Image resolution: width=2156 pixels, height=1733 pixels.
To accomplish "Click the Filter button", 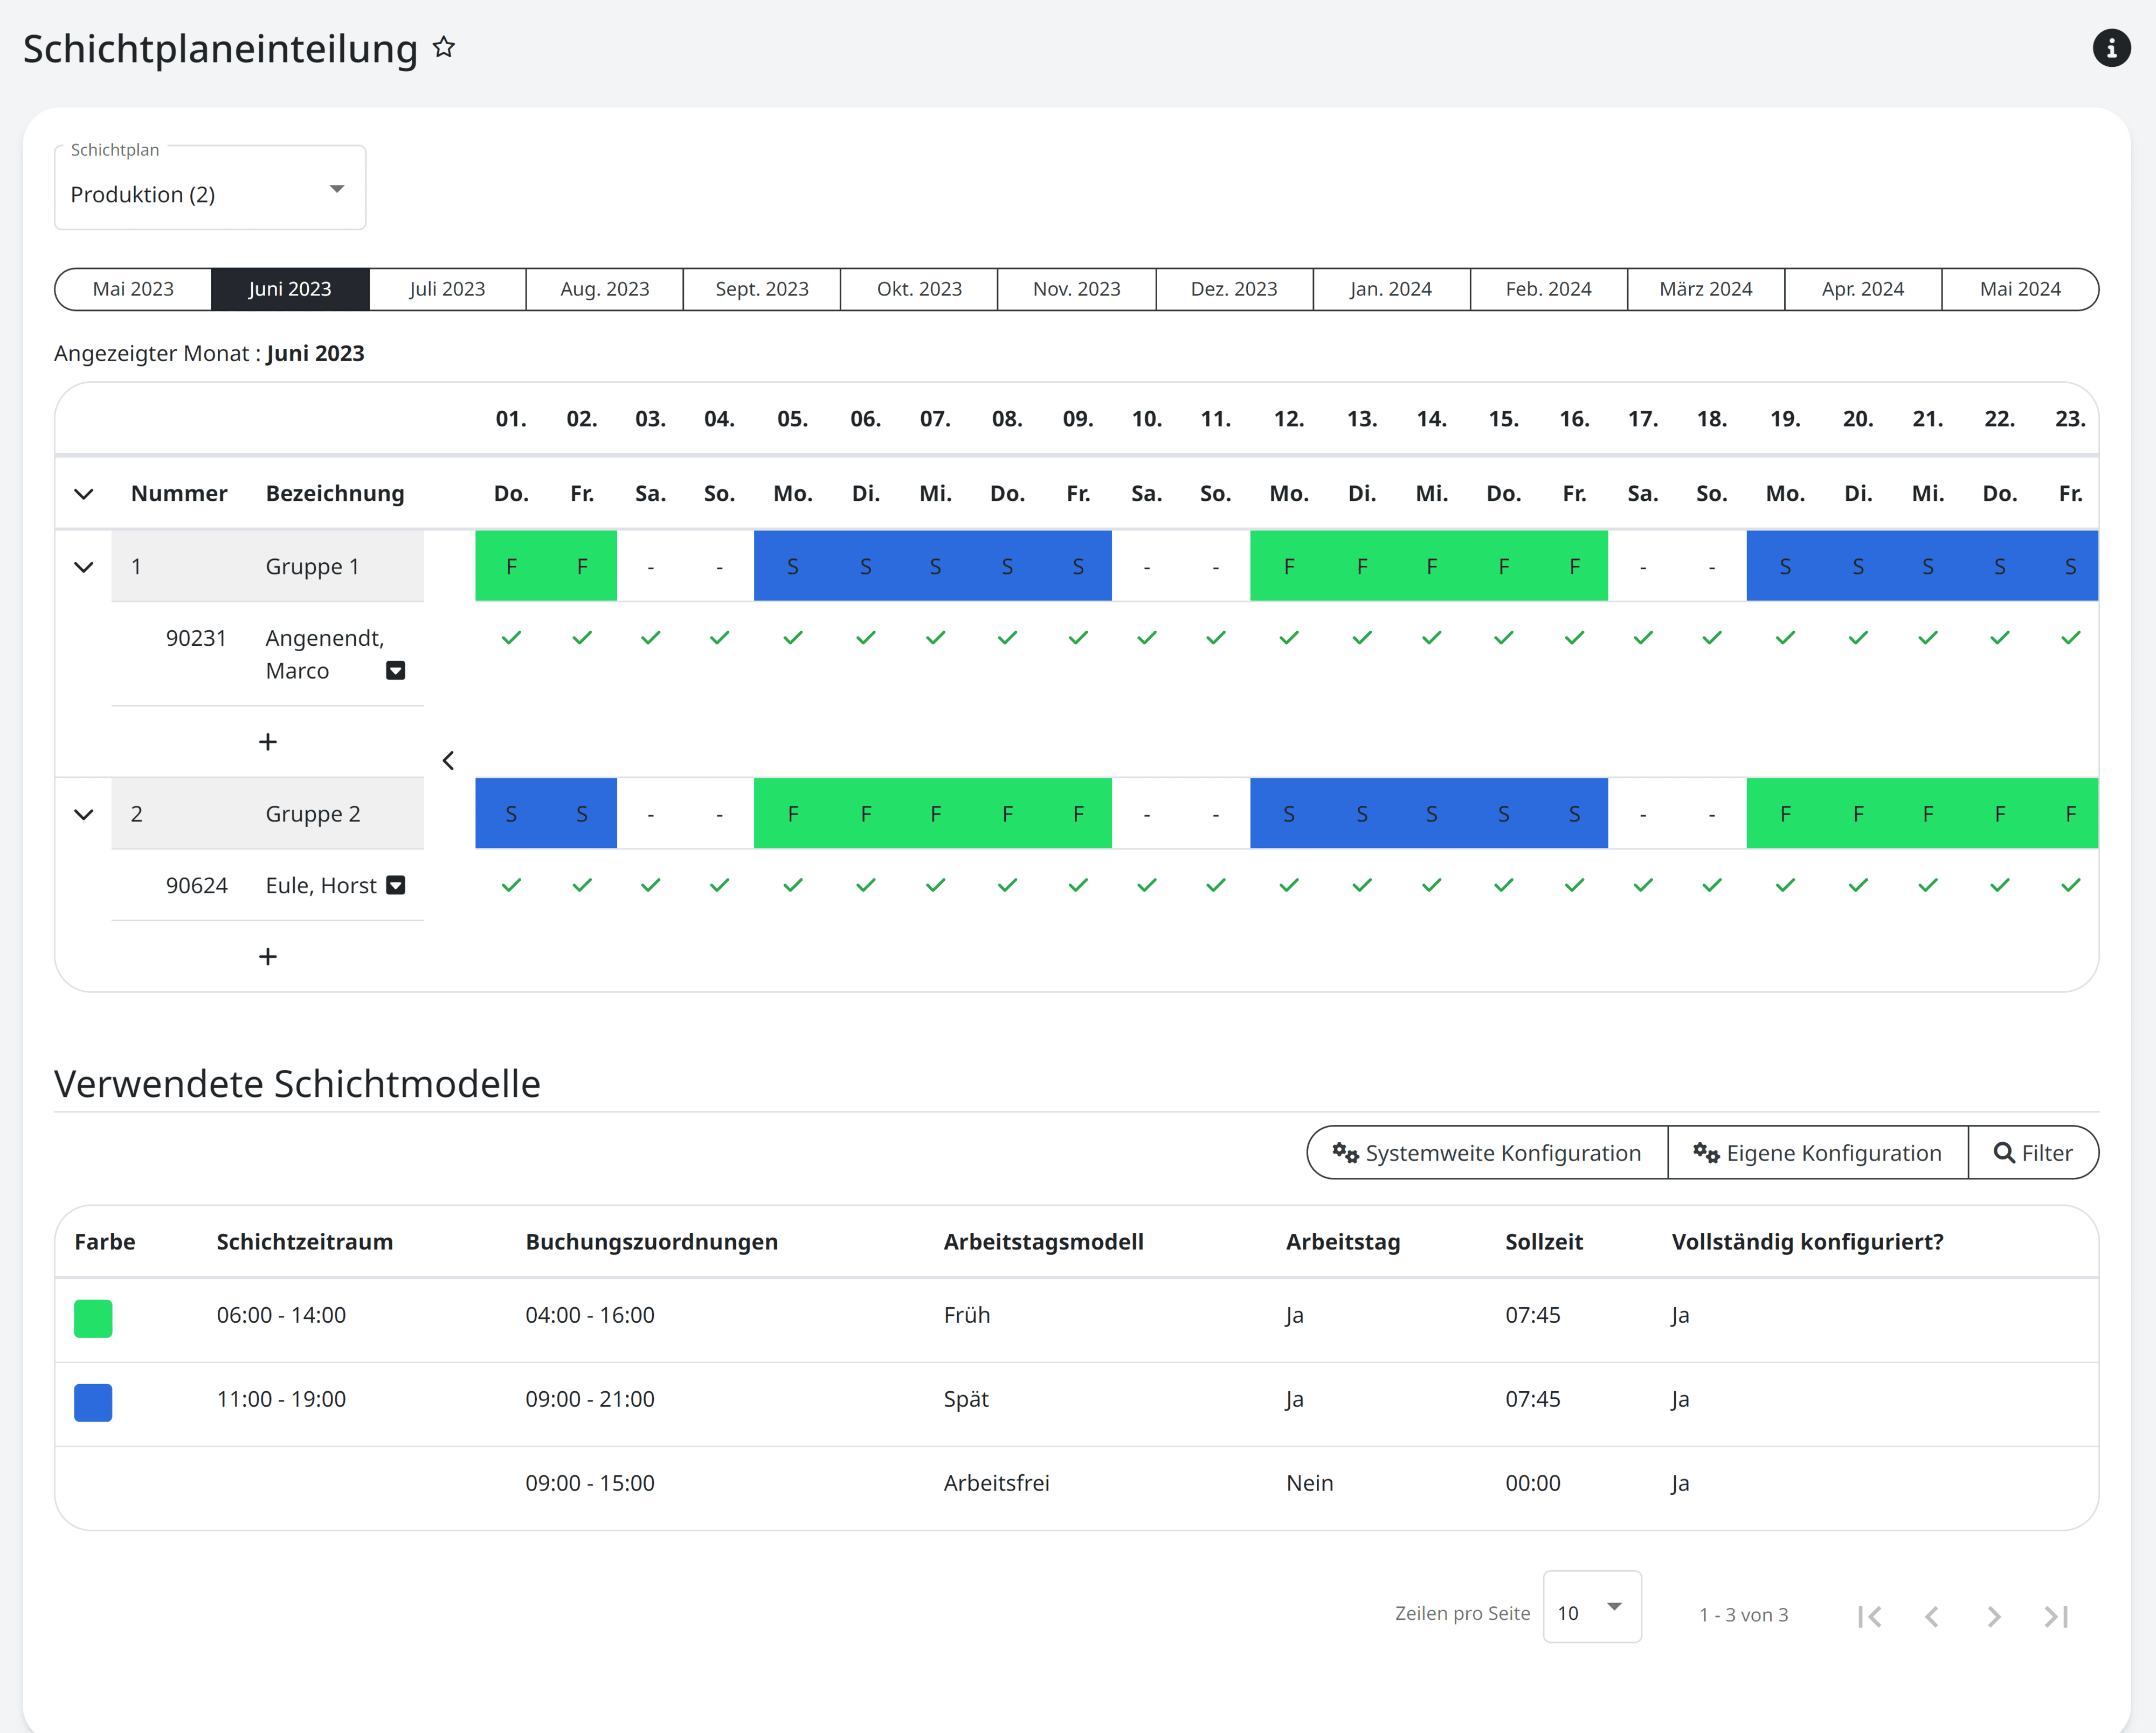I will 2033,1153.
